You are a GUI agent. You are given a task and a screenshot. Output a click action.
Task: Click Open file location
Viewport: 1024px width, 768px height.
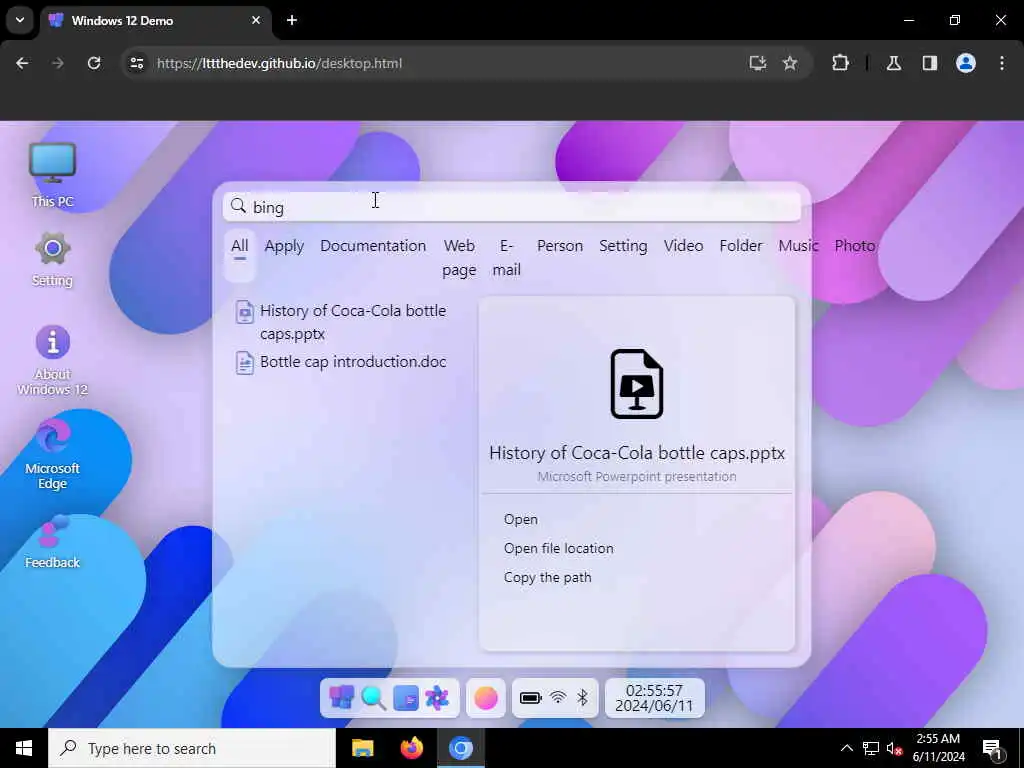(558, 549)
